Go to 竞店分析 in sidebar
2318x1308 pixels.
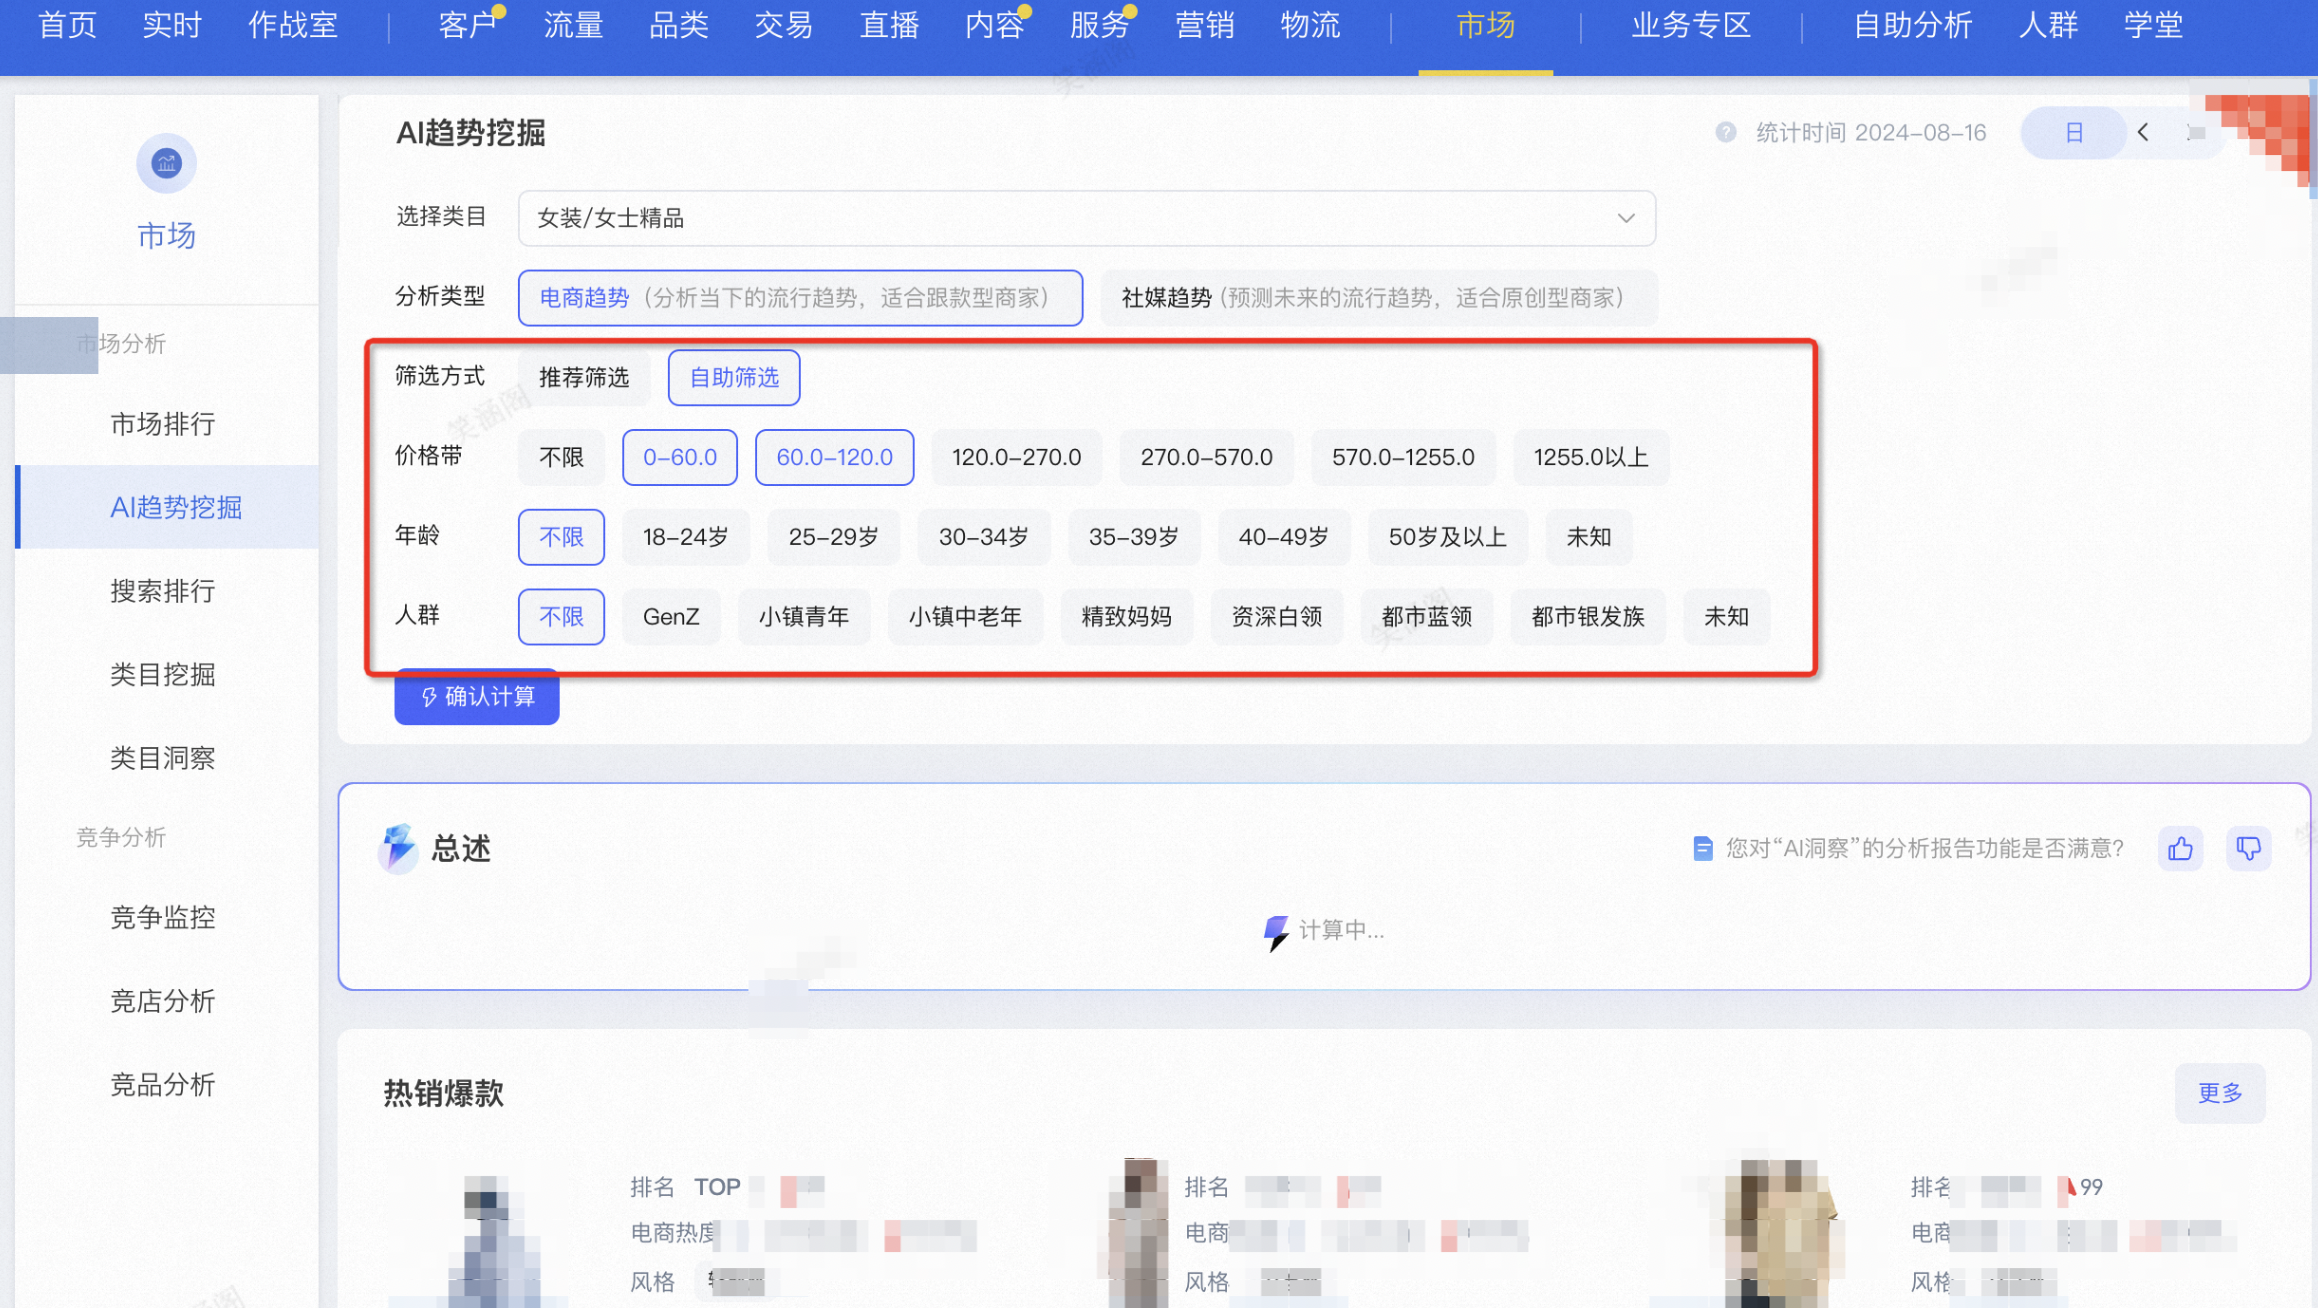tap(163, 1001)
